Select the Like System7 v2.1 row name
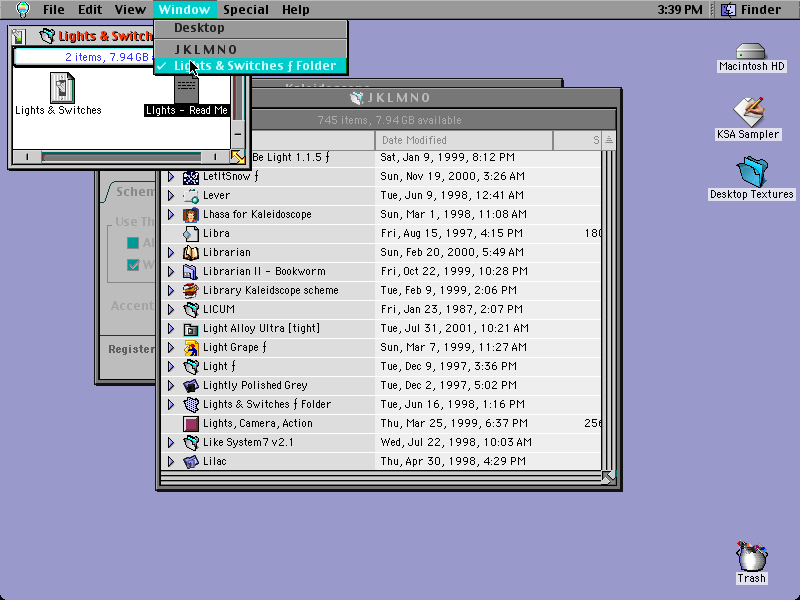Screen dimensions: 800x600 click(x=248, y=442)
